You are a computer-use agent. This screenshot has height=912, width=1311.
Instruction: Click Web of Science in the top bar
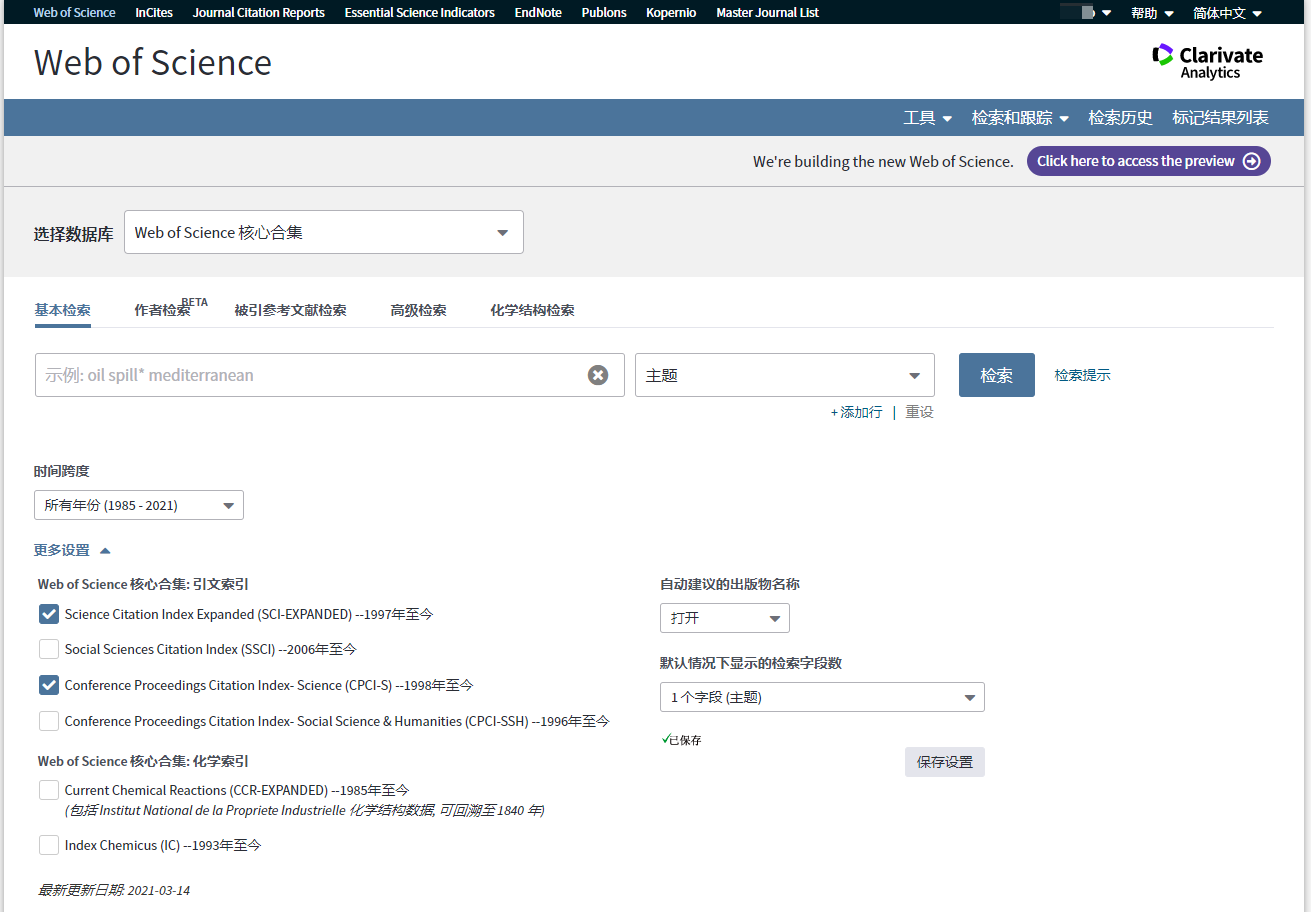pyautogui.click(x=75, y=13)
